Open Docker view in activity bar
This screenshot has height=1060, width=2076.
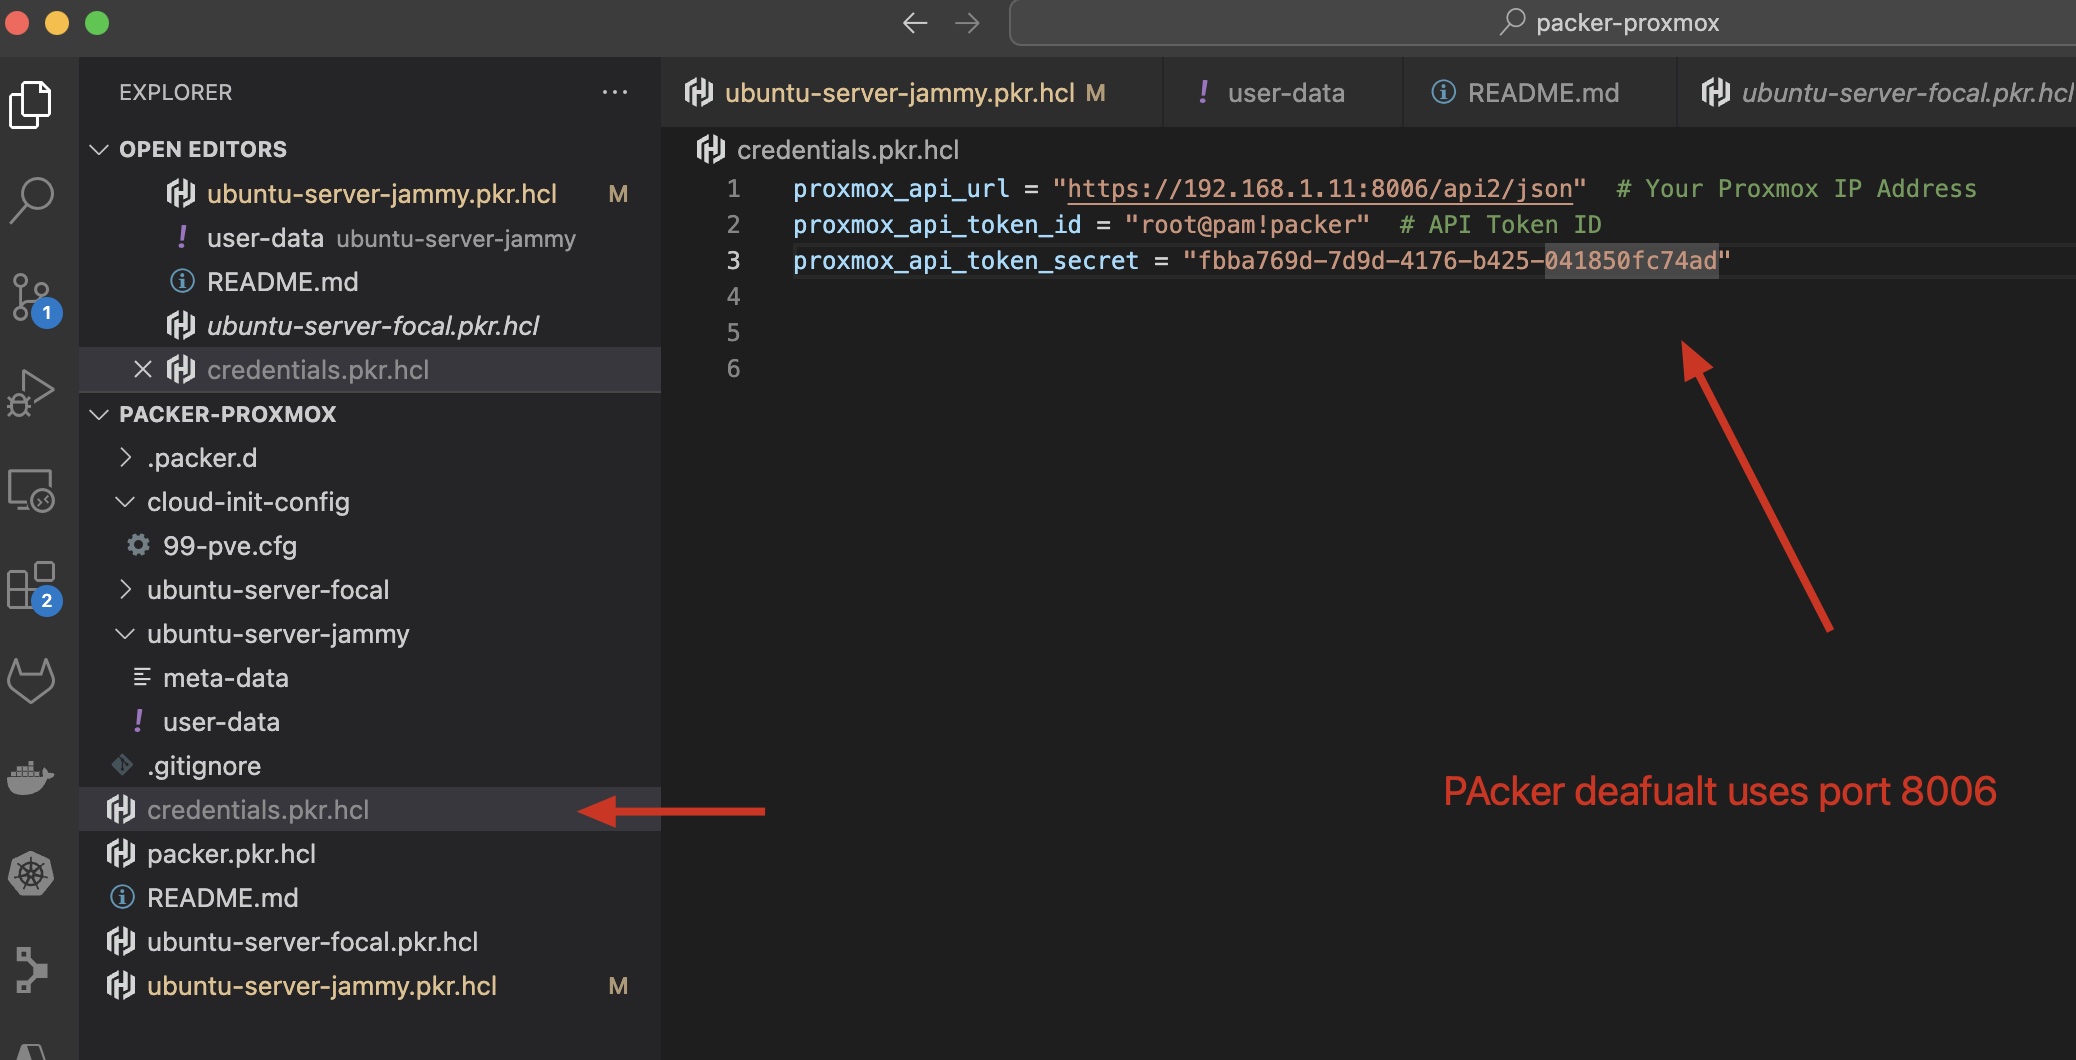point(31,777)
